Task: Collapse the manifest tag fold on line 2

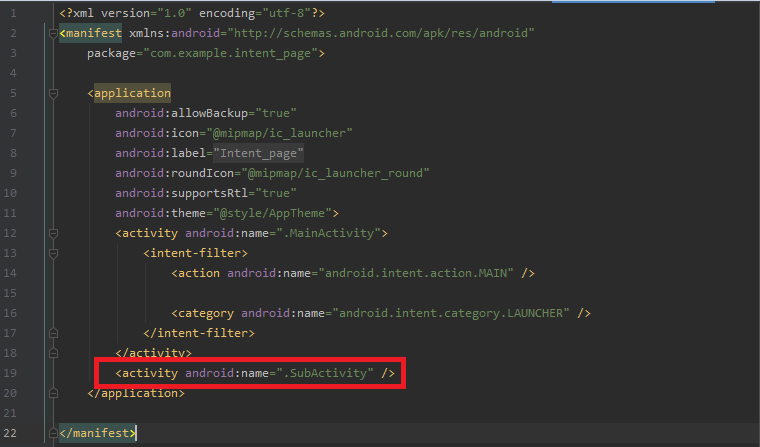Action: pos(53,33)
